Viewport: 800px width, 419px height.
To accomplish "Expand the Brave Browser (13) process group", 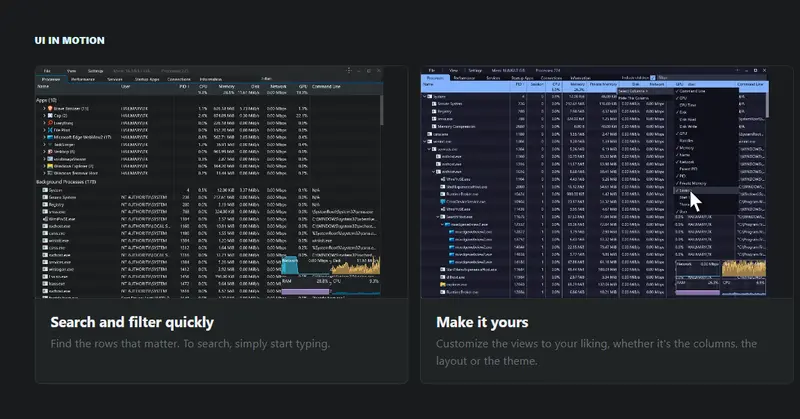I will tap(44, 109).
